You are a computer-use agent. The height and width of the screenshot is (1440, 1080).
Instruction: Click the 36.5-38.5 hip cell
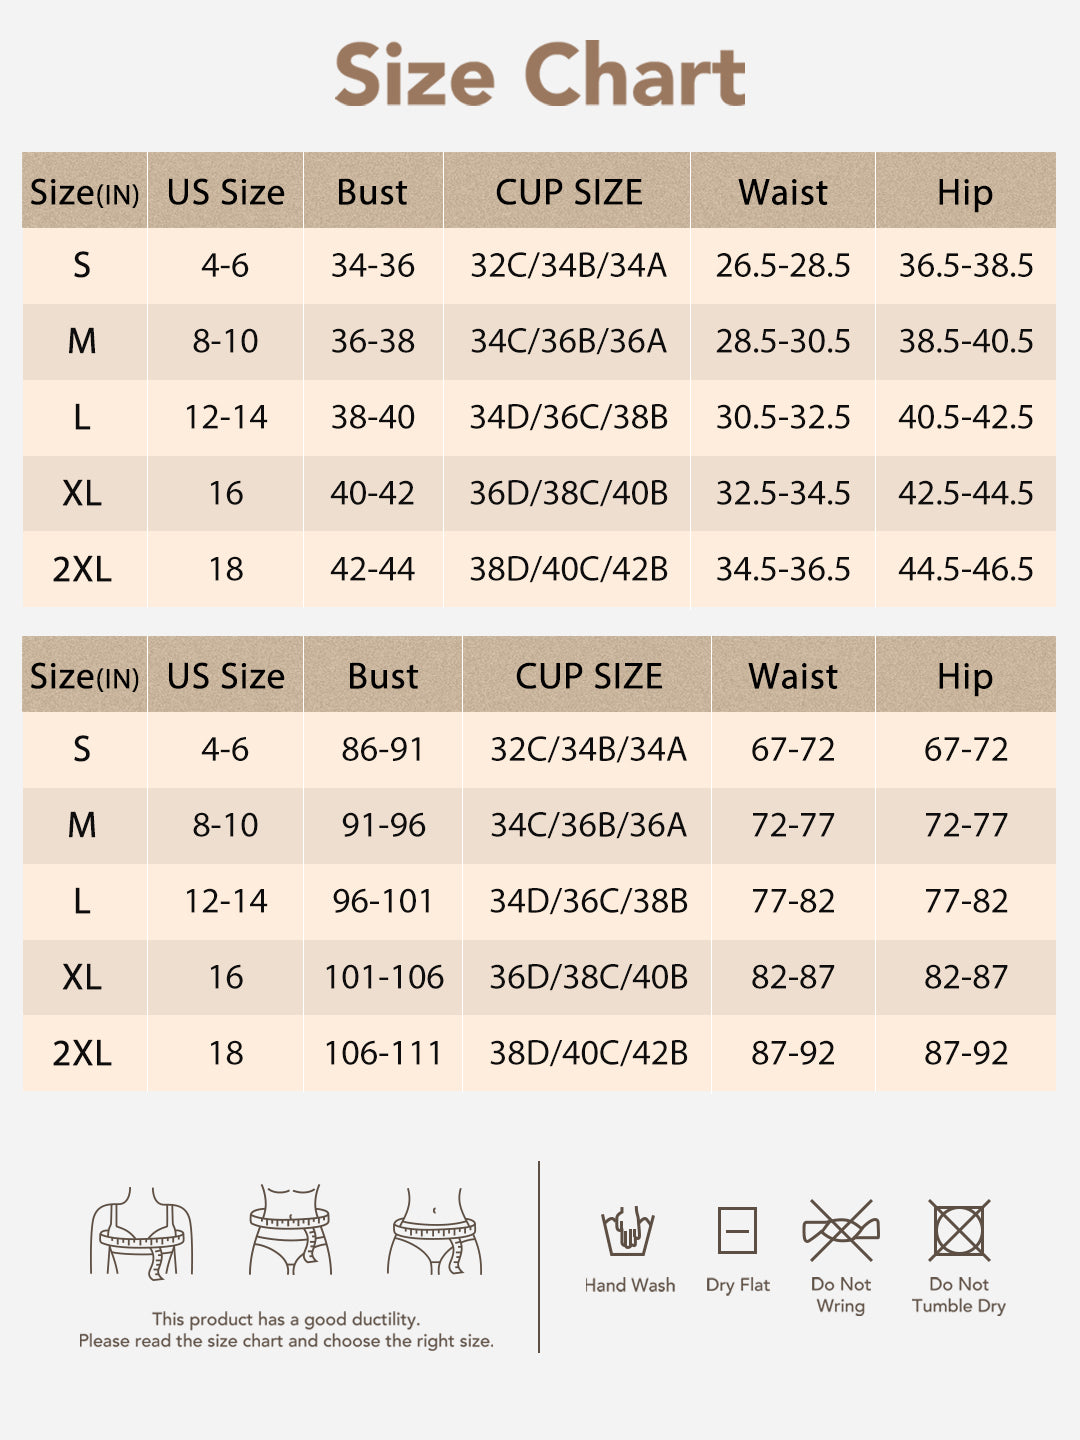(966, 266)
